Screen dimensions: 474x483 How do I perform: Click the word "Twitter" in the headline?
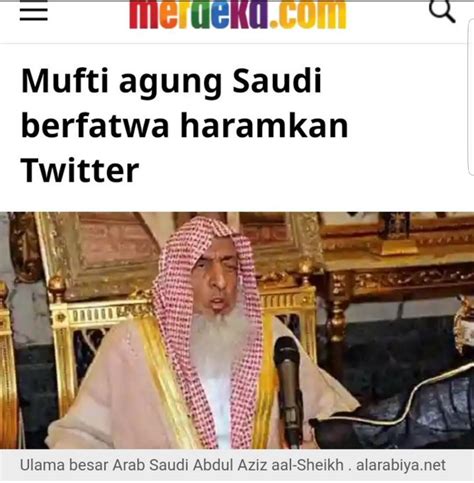[80, 170]
